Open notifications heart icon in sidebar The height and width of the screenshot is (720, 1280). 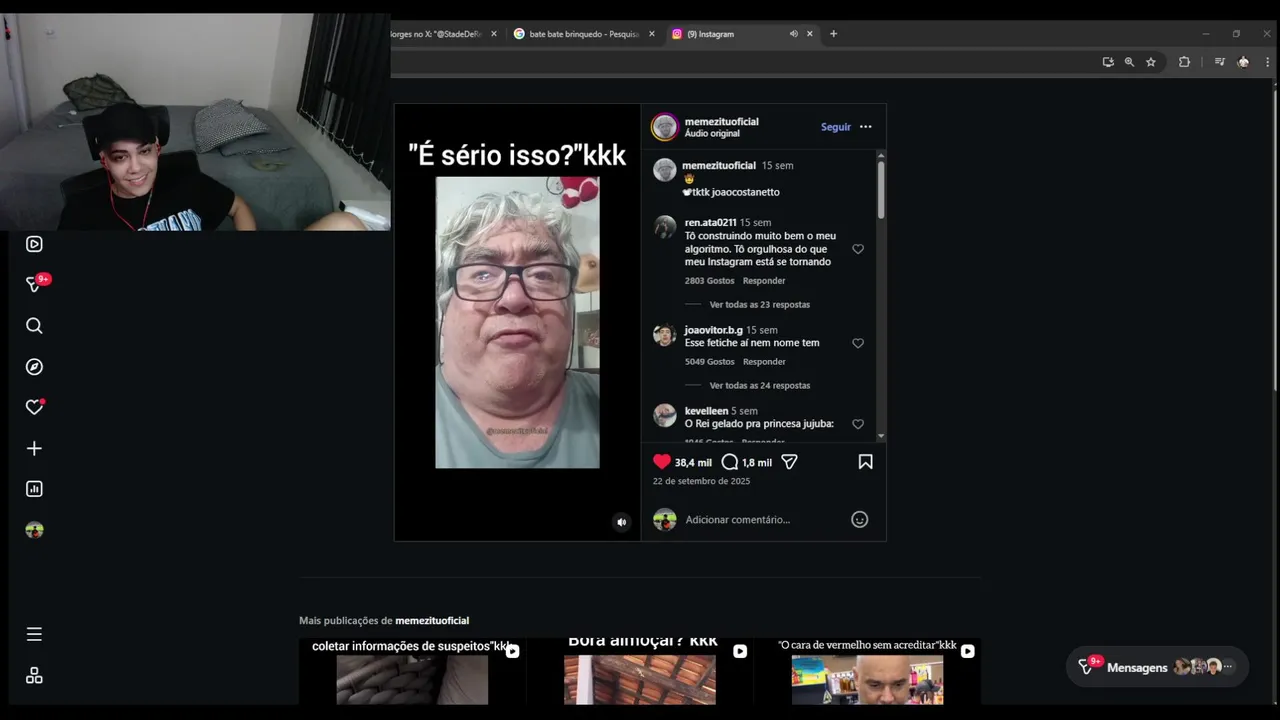point(34,407)
